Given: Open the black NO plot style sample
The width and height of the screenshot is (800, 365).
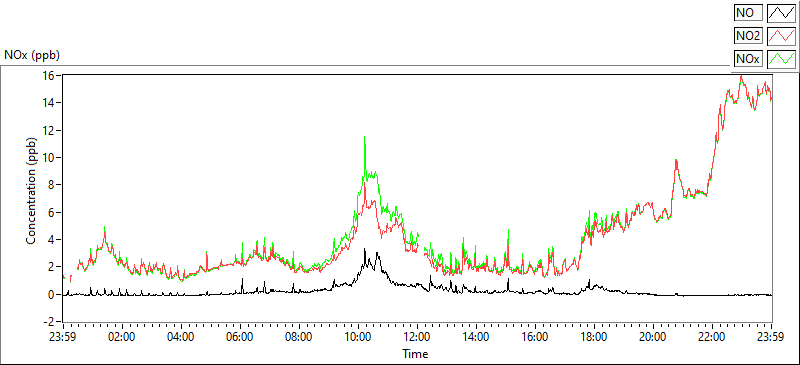Looking at the screenshot, I should (782, 12).
